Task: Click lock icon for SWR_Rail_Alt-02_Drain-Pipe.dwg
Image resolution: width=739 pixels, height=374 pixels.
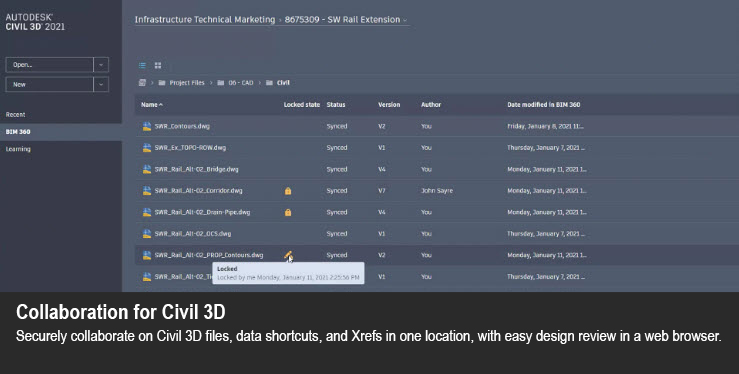Action: tap(288, 212)
